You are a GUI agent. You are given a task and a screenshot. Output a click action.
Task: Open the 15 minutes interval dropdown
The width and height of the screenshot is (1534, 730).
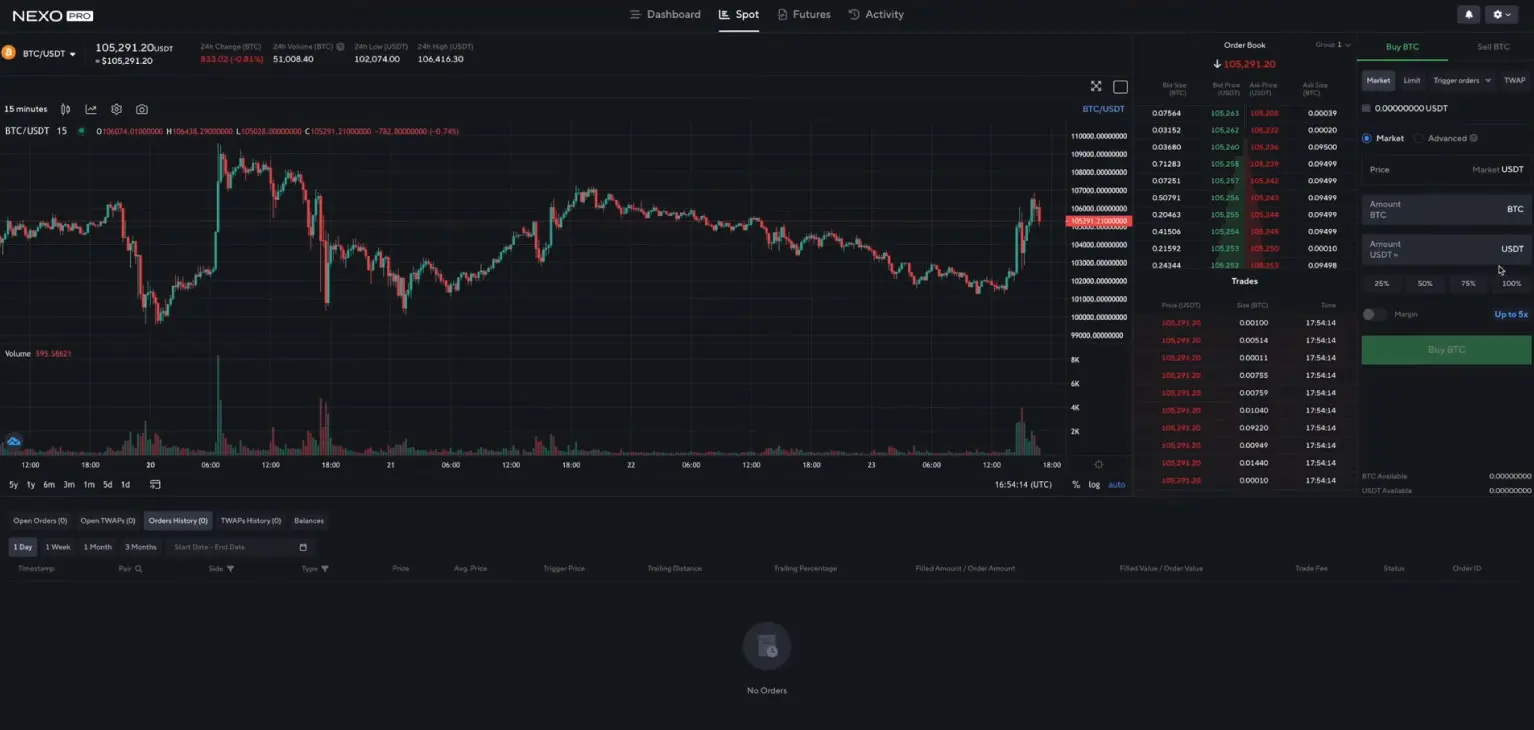pyautogui.click(x=26, y=109)
